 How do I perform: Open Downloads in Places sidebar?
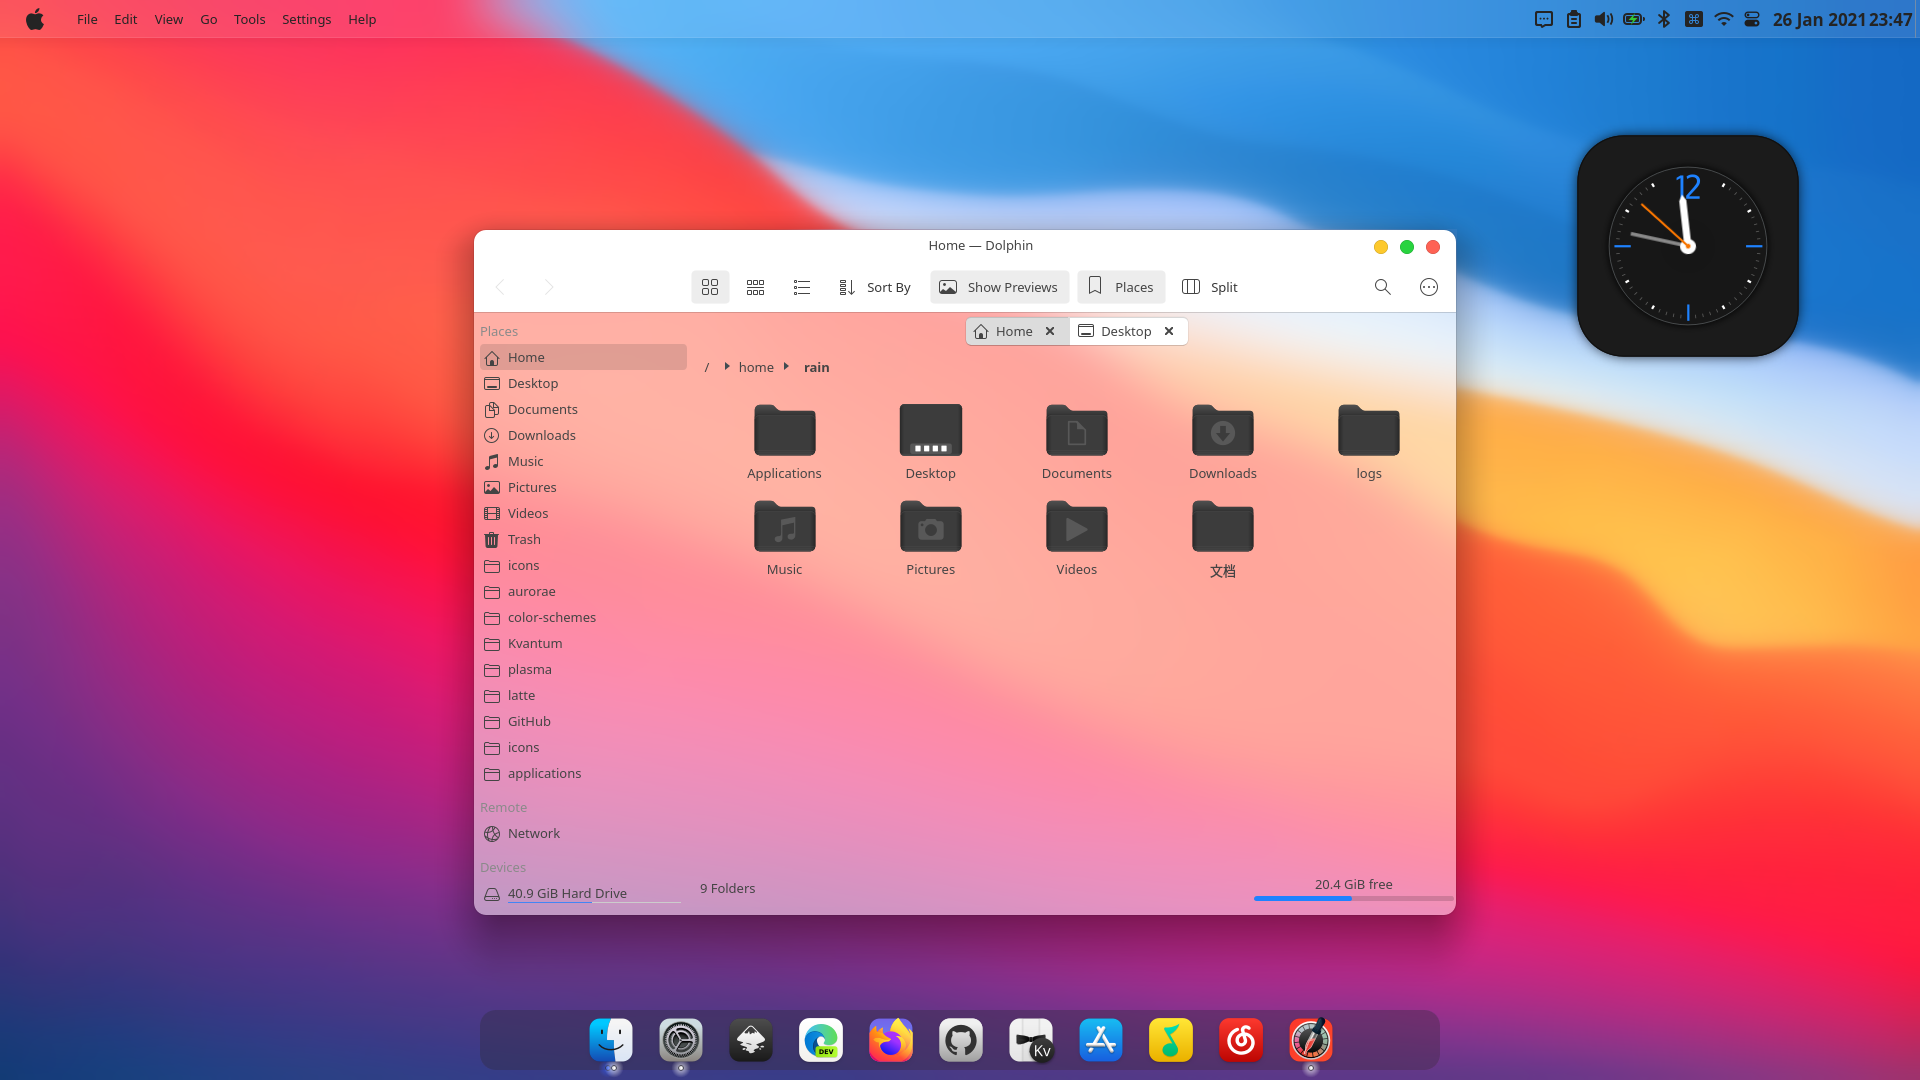click(583, 435)
